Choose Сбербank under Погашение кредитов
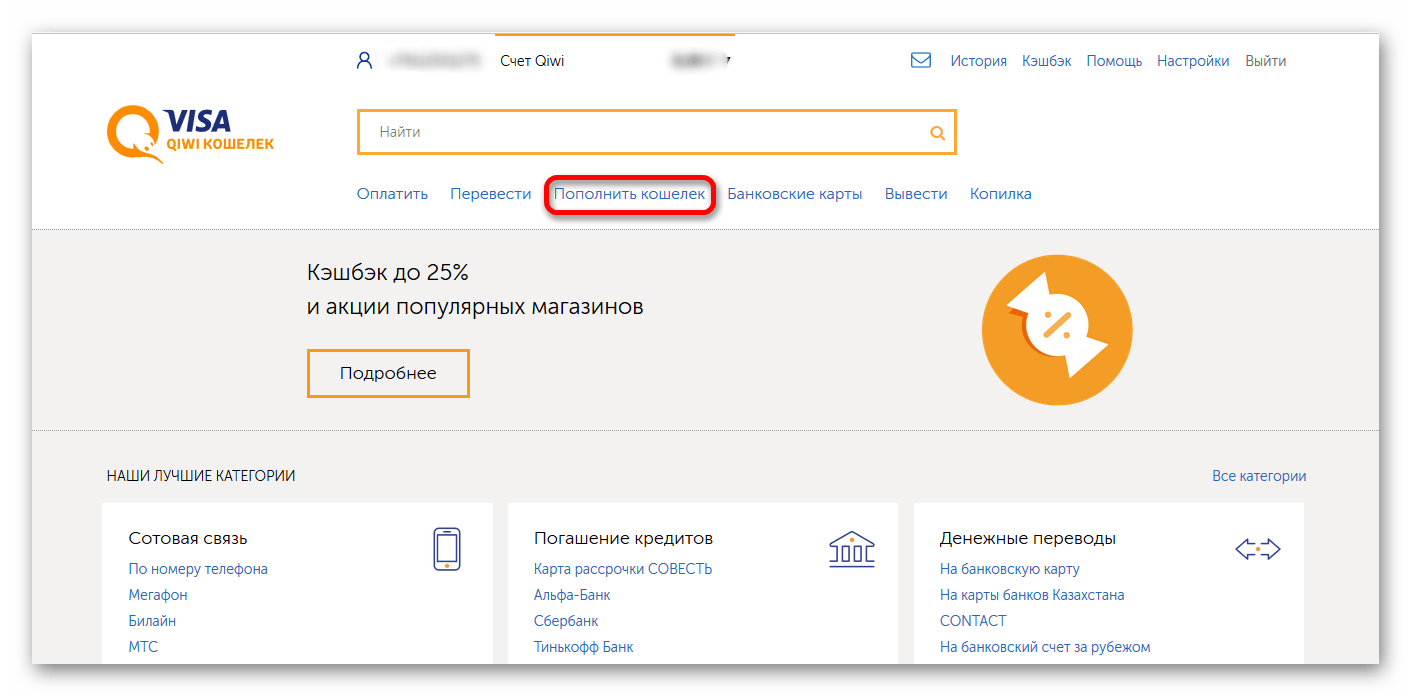The width and height of the screenshot is (1411, 696). pyautogui.click(x=566, y=621)
